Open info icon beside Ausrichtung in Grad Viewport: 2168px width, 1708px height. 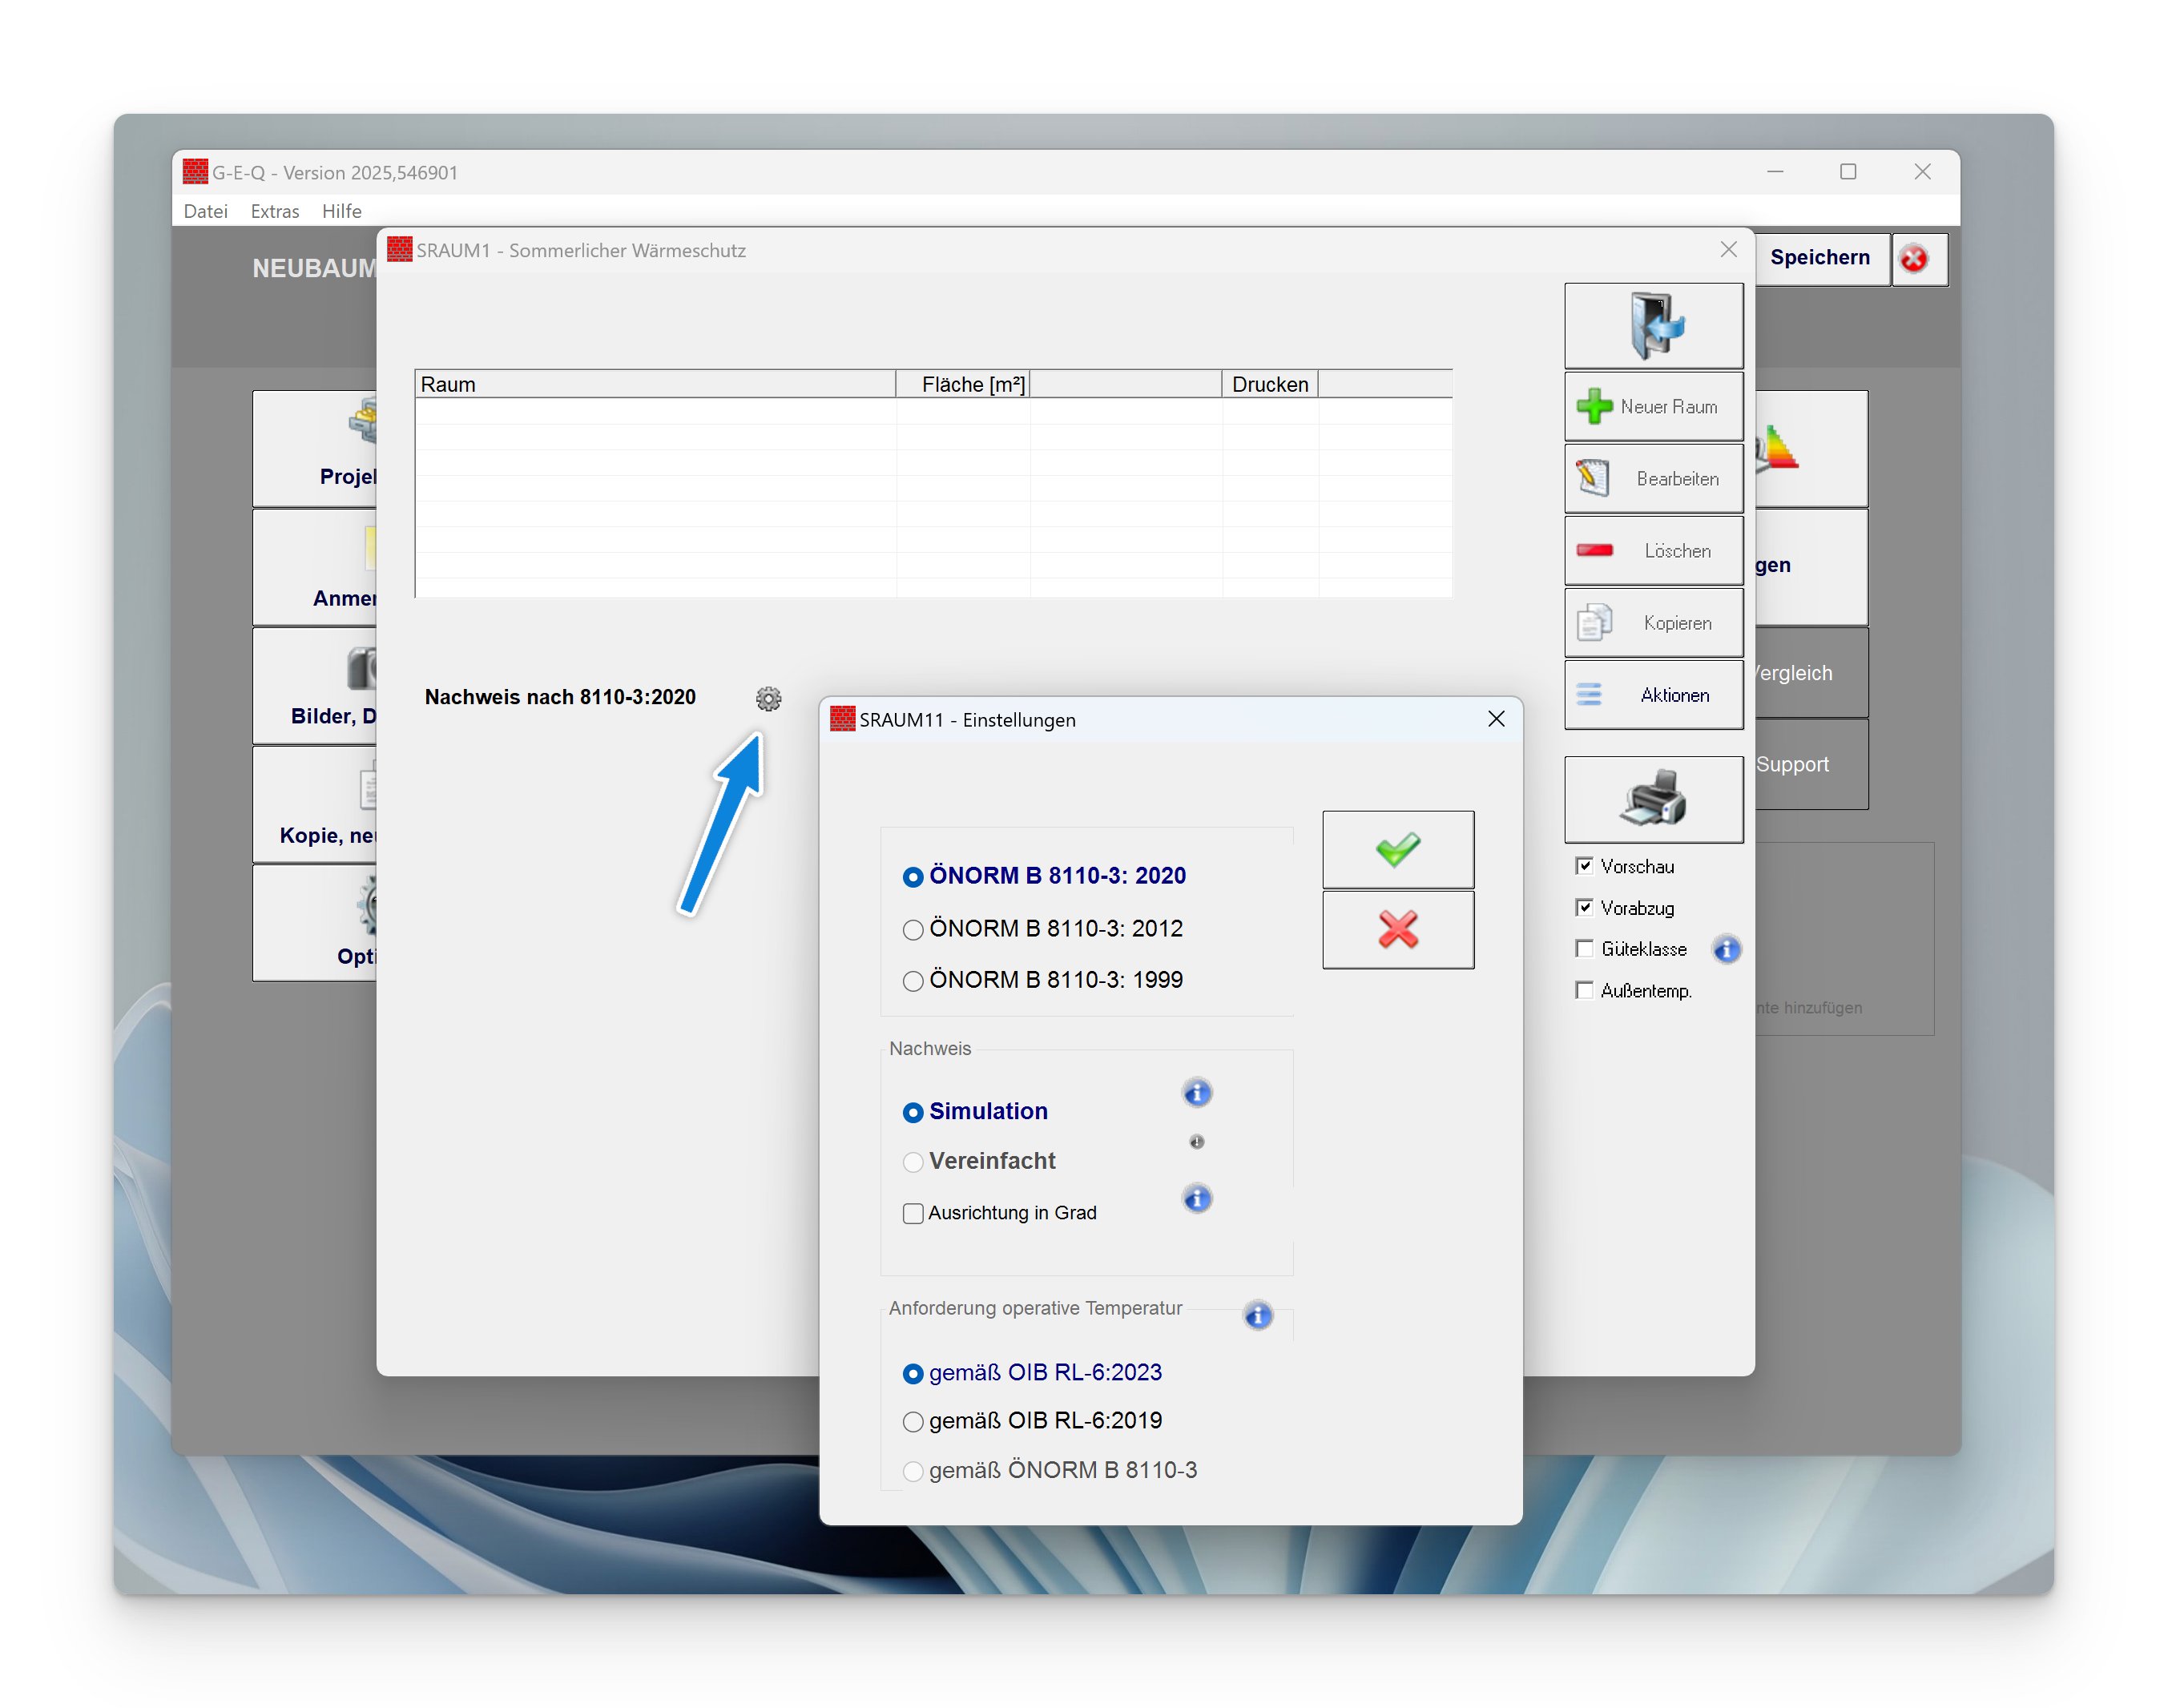tap(1196, 1198)
